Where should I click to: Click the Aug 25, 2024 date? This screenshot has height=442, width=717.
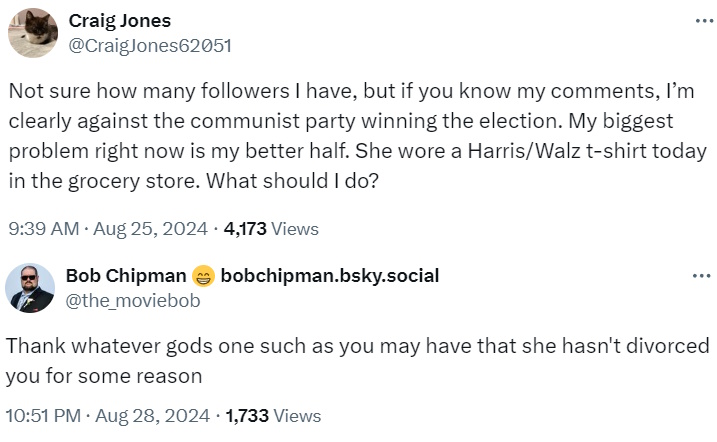click(148, 229)
